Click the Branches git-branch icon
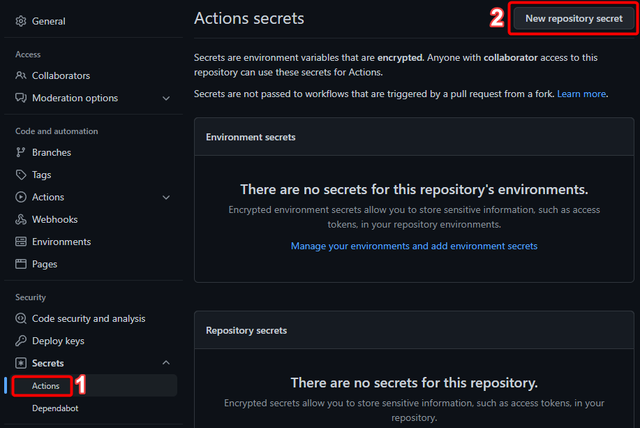 (x=21, y=152)
